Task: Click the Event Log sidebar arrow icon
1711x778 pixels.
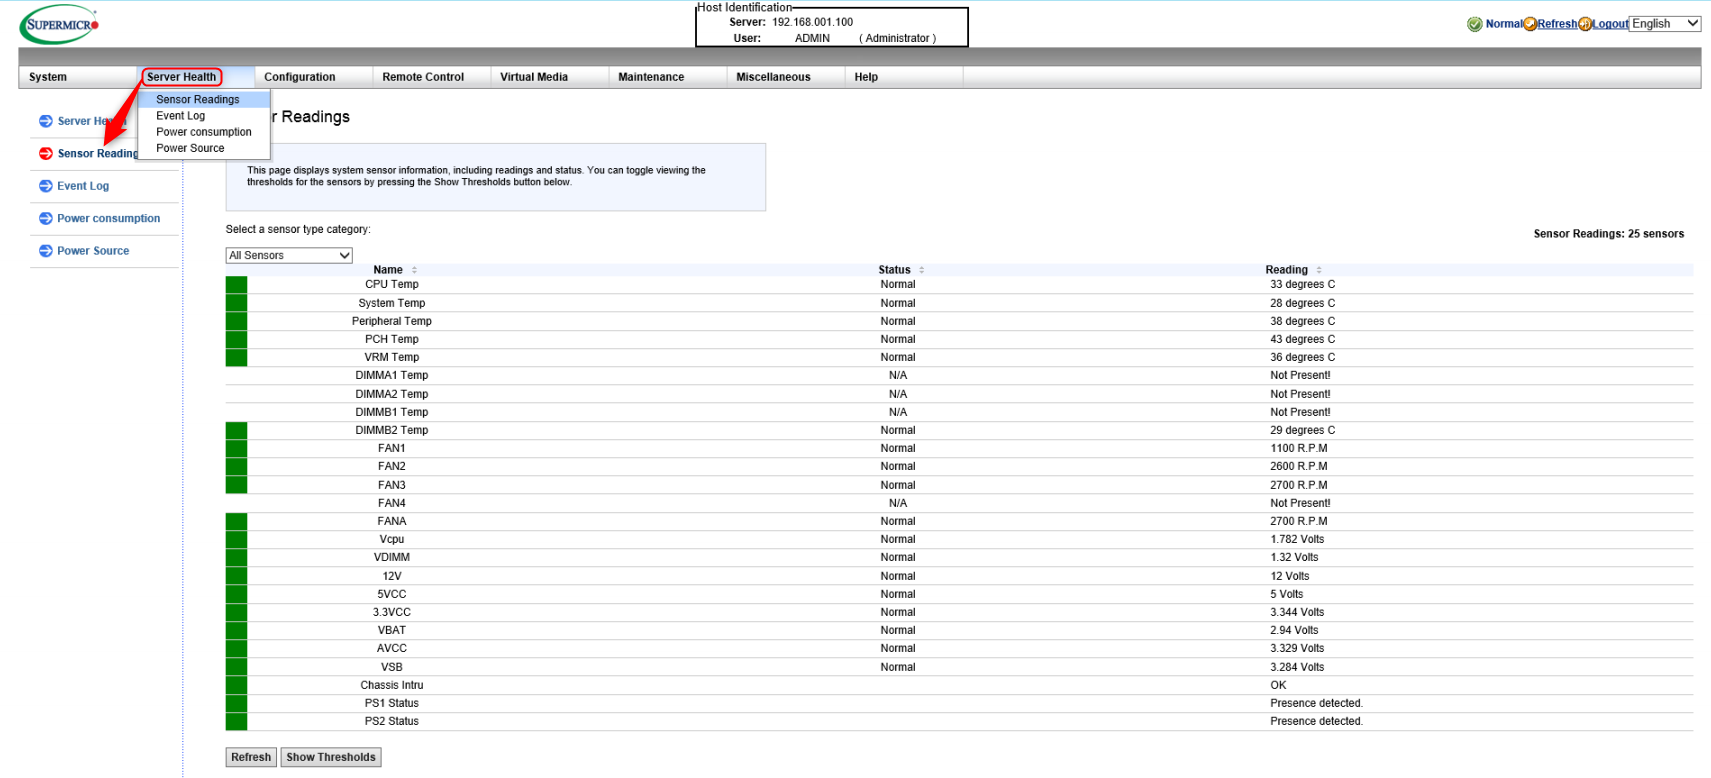Action: point(46,186)
